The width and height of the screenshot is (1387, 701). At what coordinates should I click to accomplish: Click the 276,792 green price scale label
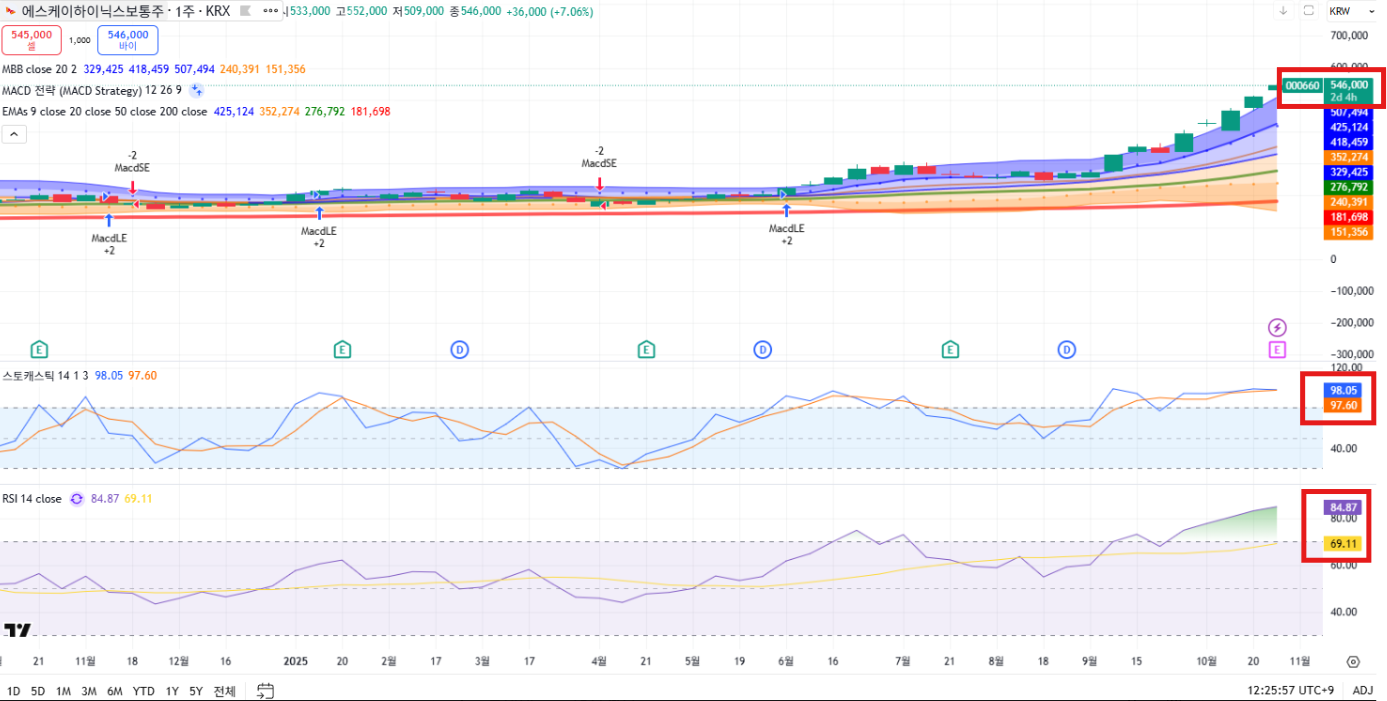(x=1349, y=187)
